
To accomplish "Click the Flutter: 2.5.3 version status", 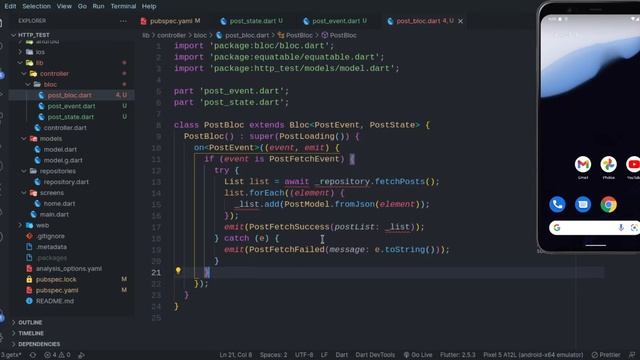I will (x=458, y=355).
